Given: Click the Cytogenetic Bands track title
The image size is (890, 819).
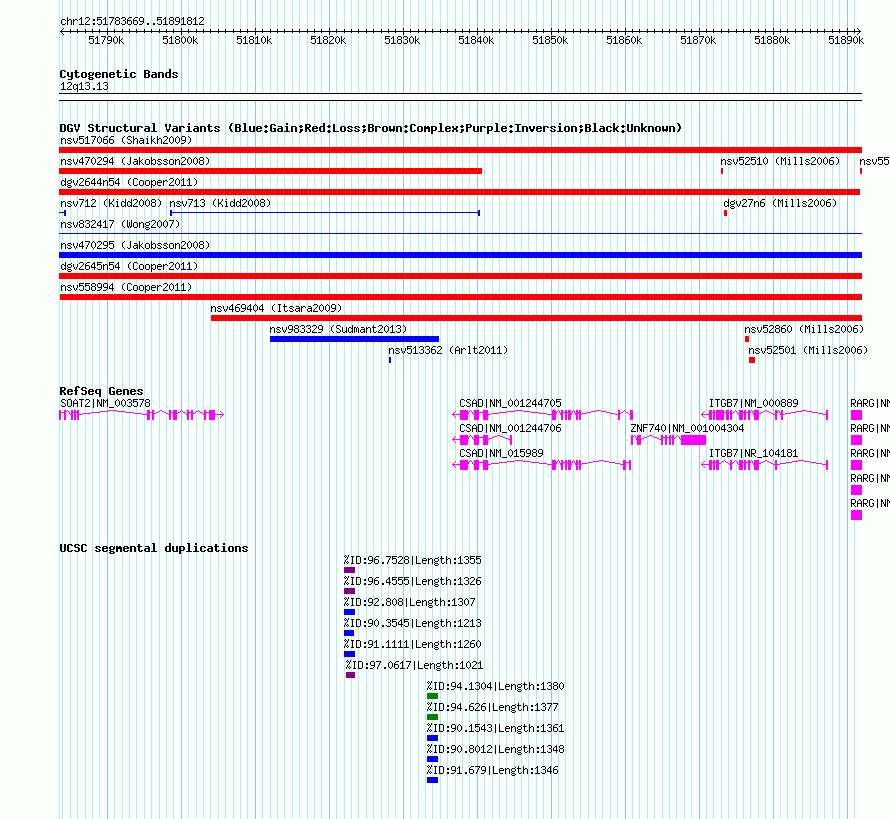Looking at the screenshot, I should click(119, 74).
